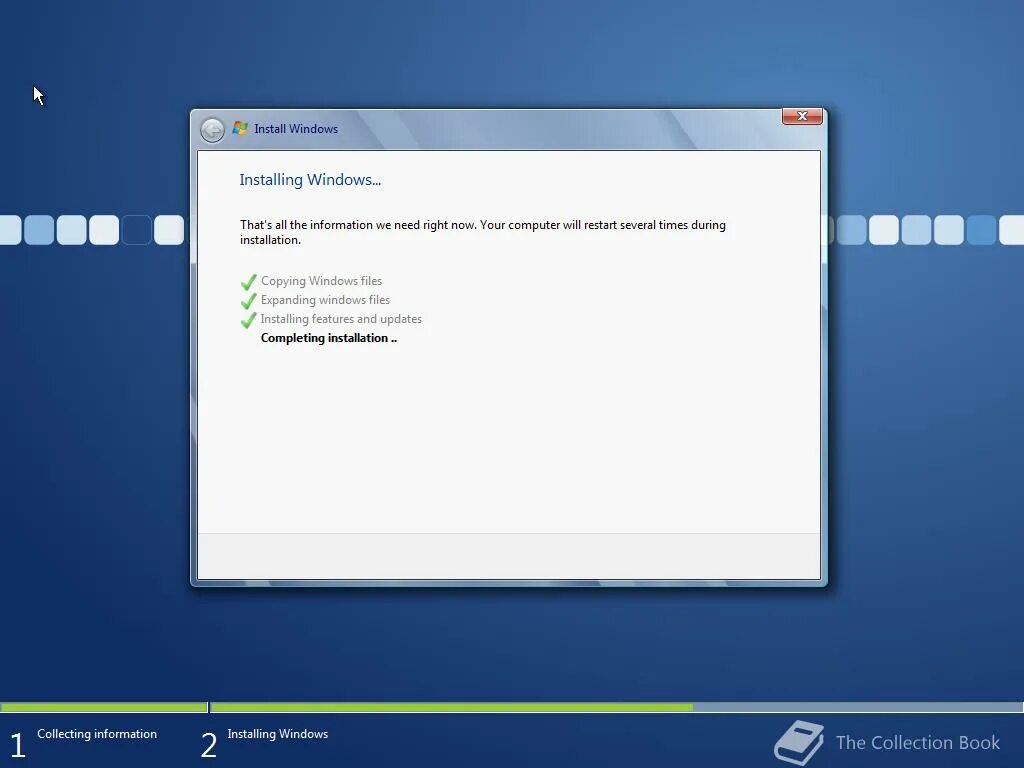This screenshot has width=1024, height=768.
Task: Select the 'Copying Windows files' step text
Action: click(x=321, y=281)
